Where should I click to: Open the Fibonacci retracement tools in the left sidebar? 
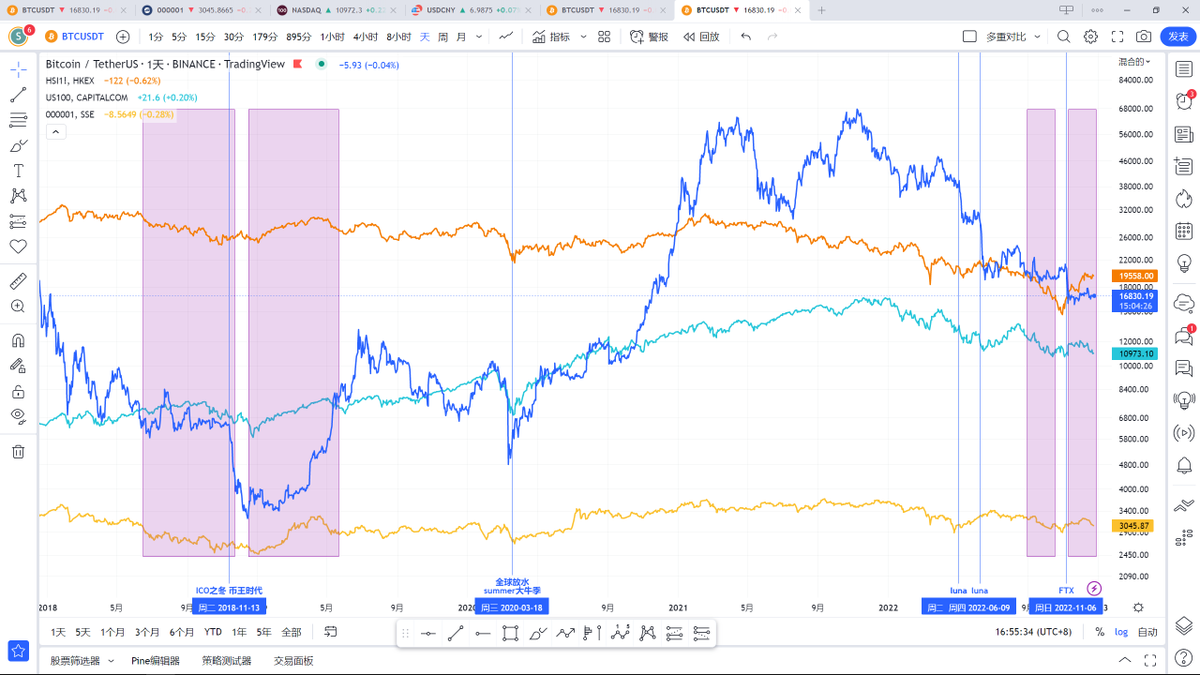coord(18,120)
